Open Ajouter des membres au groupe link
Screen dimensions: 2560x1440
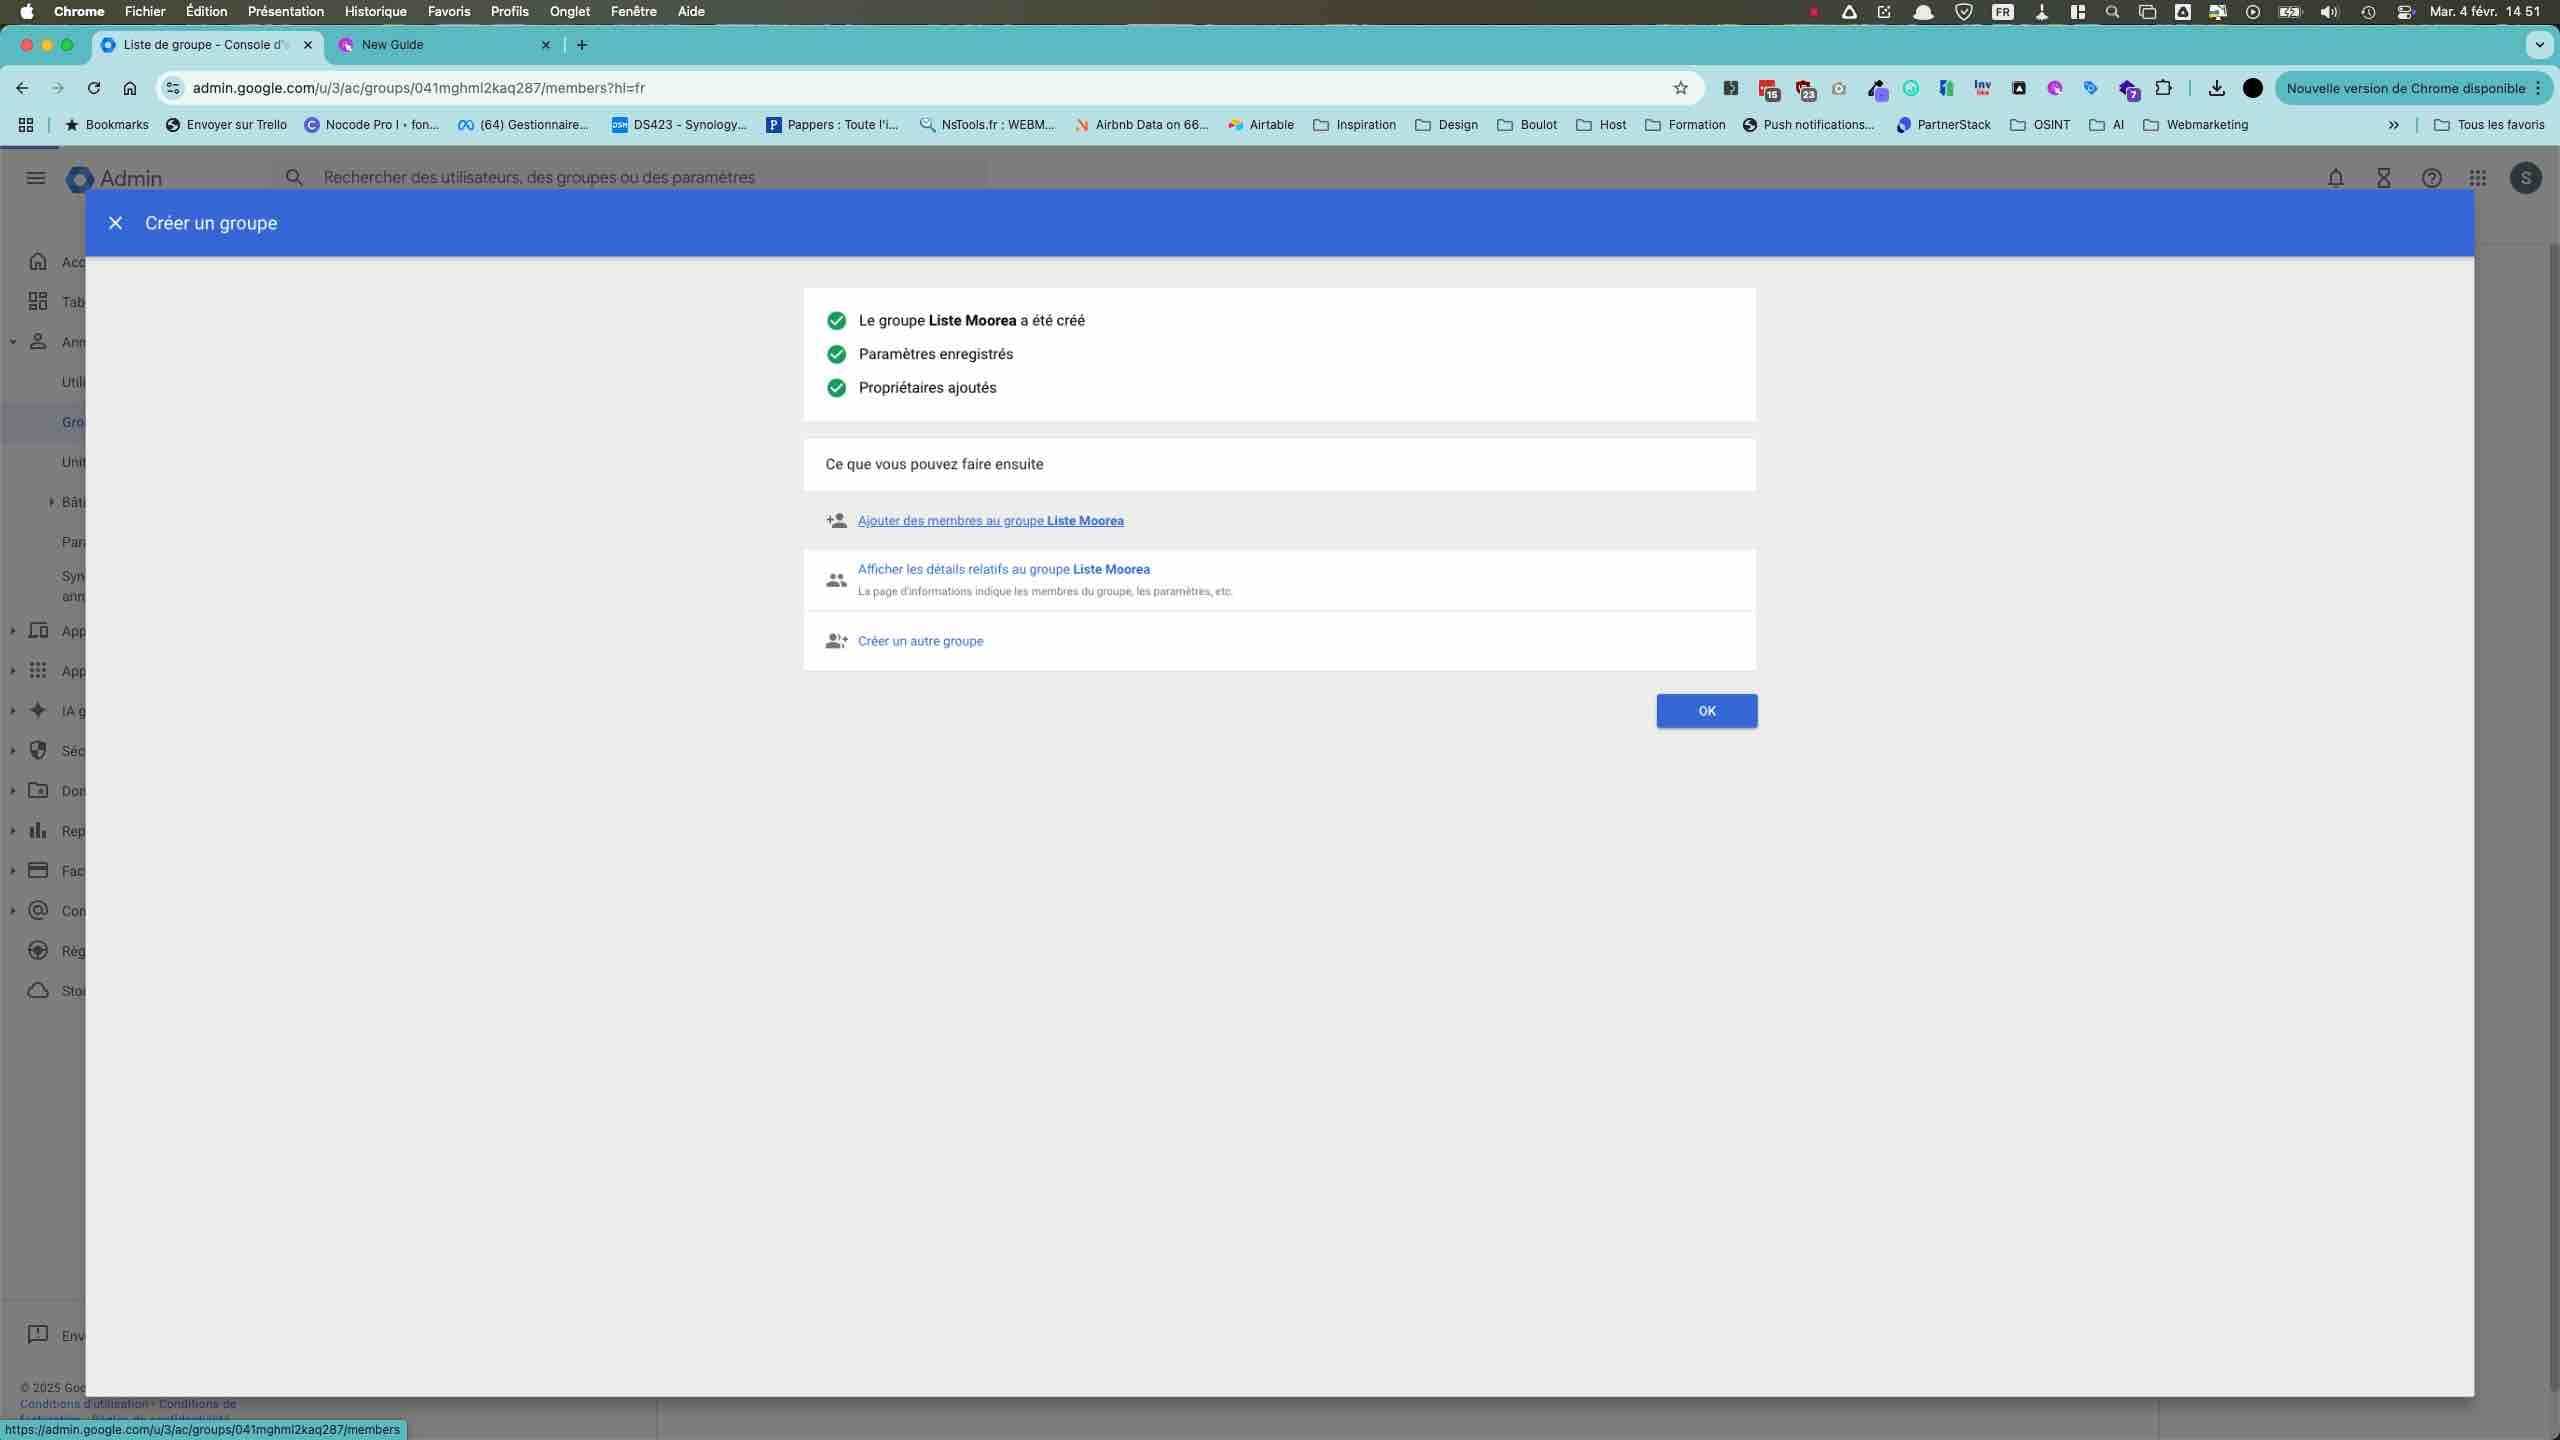click(990, 521)
